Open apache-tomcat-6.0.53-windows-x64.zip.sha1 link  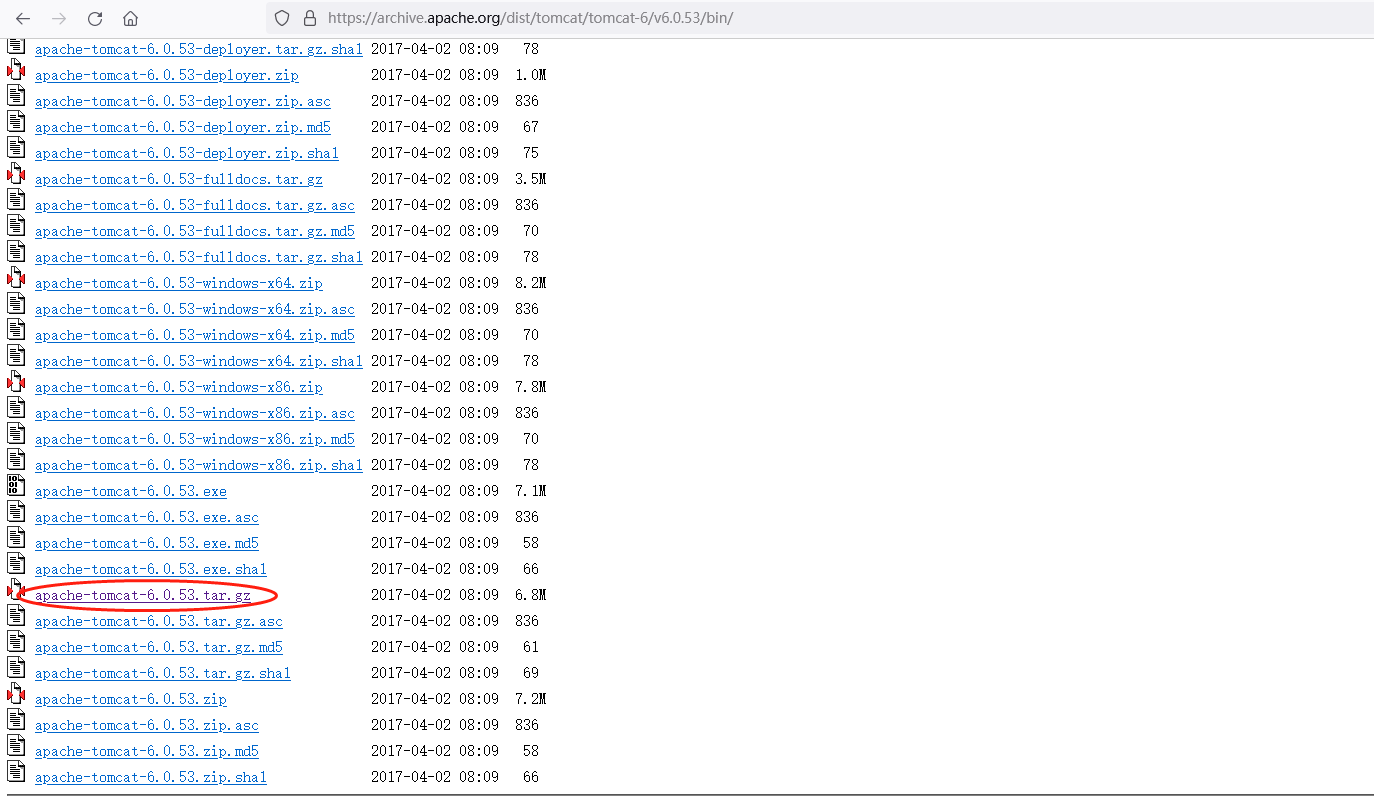pos(199,361)
